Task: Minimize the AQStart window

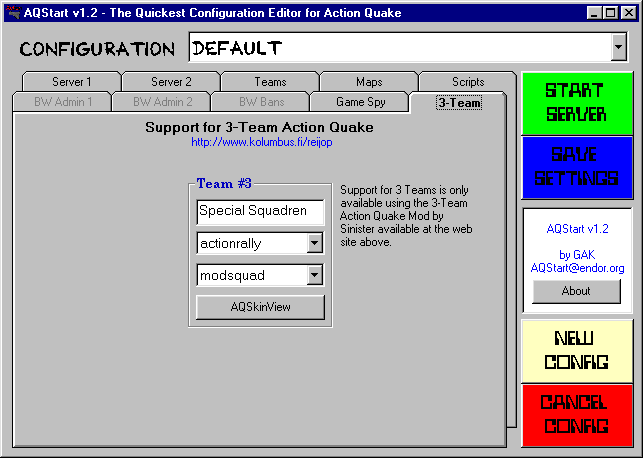Action: (x=594, y=13)
